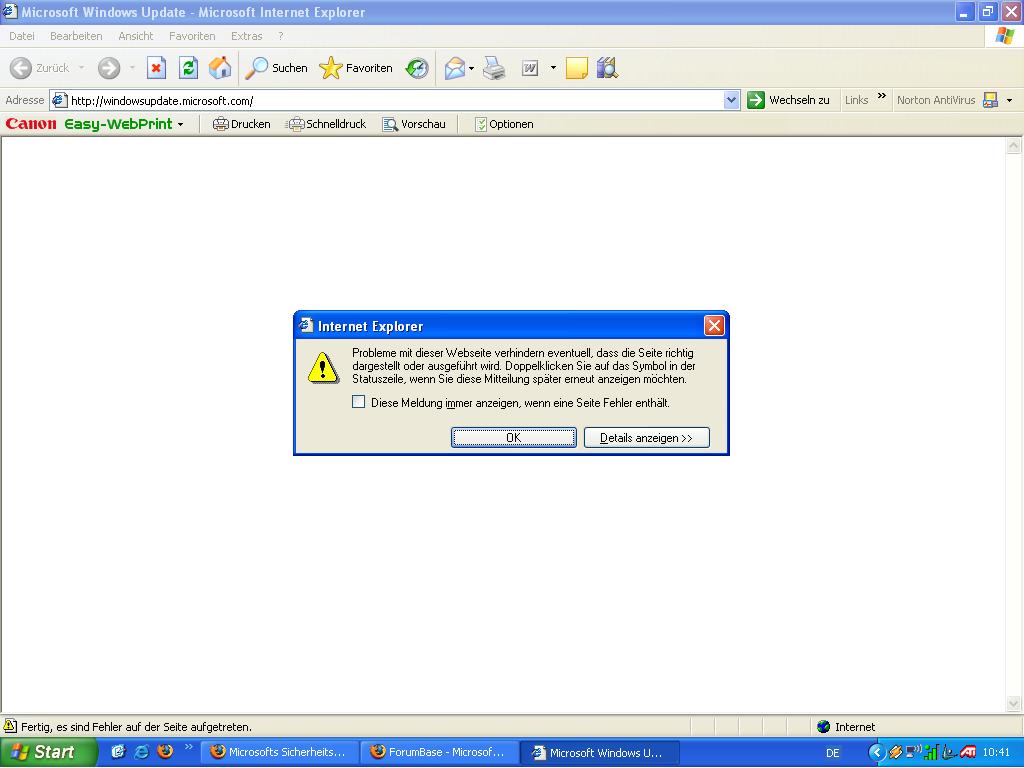The height and width of the screenshot is (768, 1024).
Task: Click the 10:41 clock in system tray
Action: pos(997,752)
